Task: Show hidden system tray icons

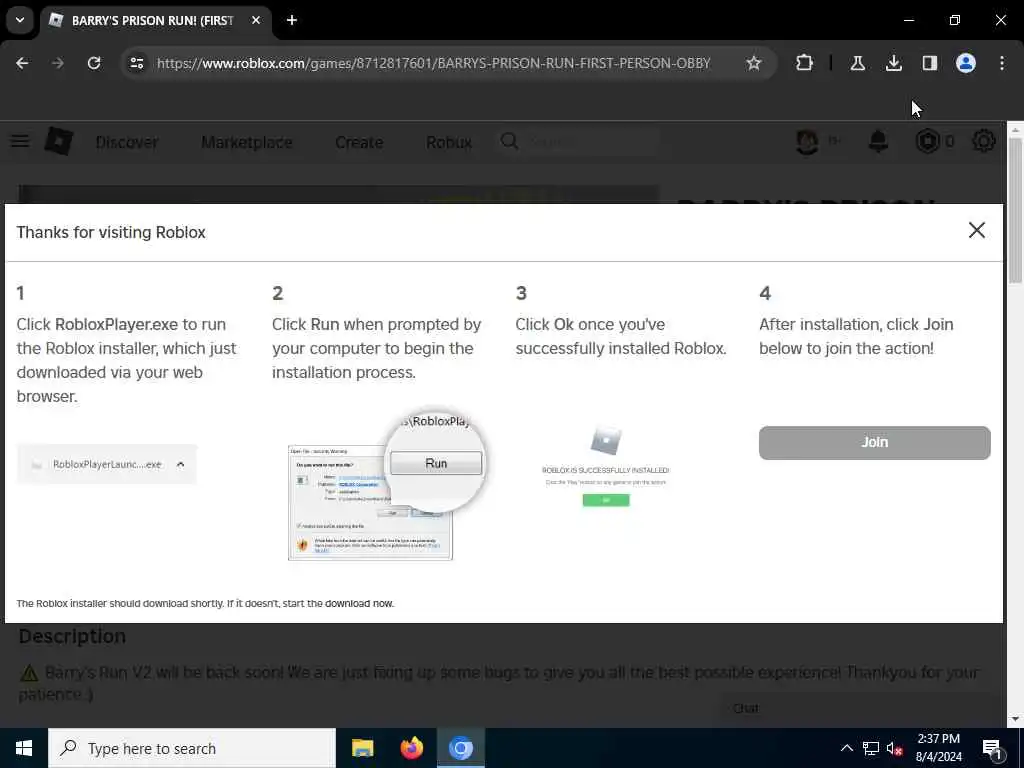Action: (x=846, y=748)
